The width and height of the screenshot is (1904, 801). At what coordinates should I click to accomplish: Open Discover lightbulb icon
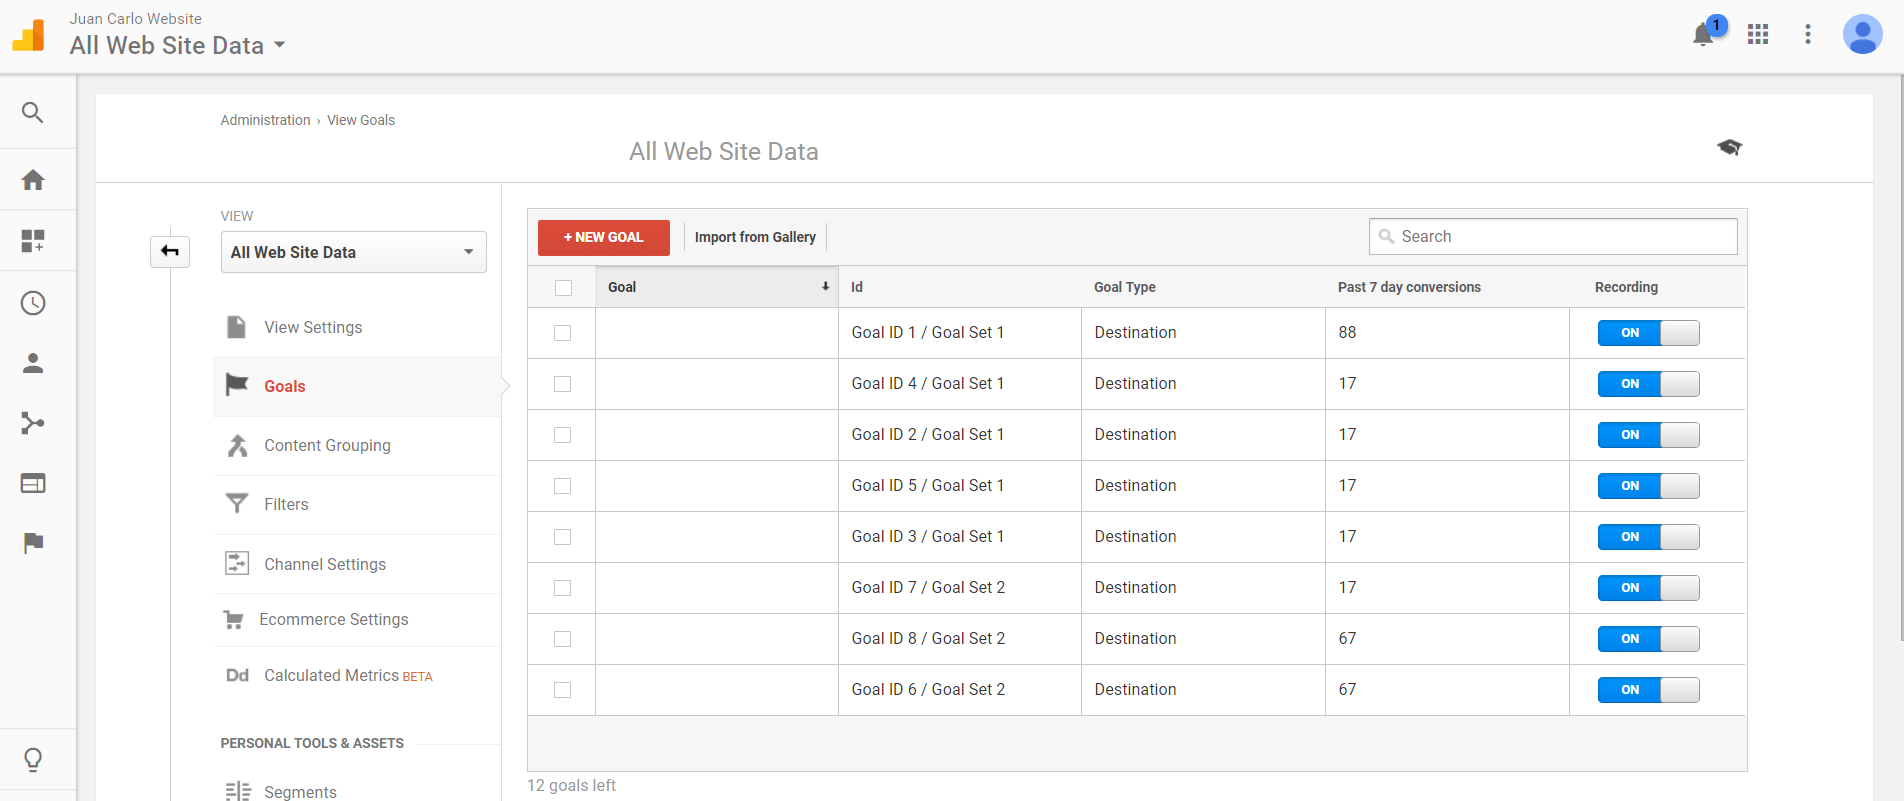coord(33,760)
